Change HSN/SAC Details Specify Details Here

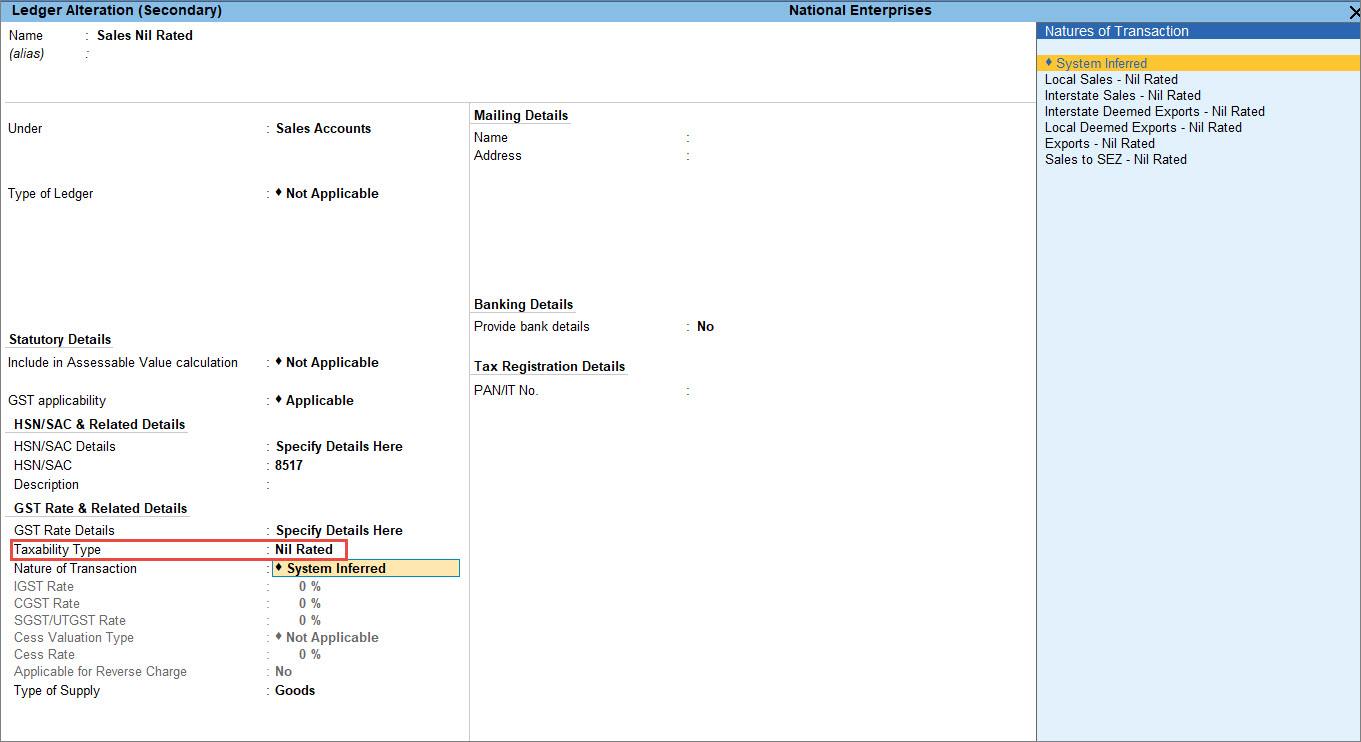[339, 446]
